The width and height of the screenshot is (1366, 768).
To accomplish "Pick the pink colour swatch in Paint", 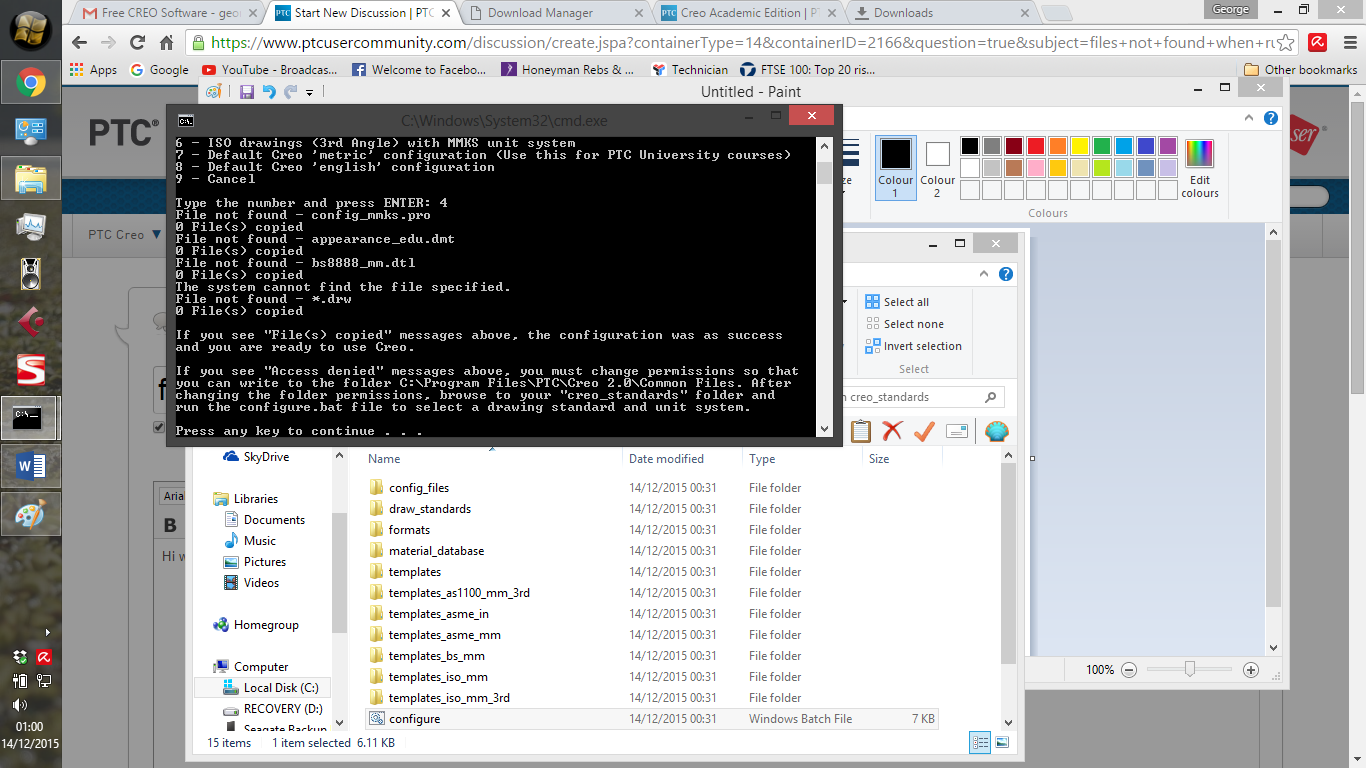I will coord(1036,168).
